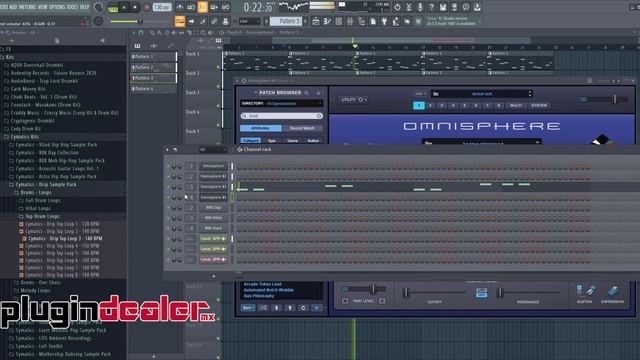Click the save project disk icon
Image resolution: width=640 pixels, height=360 pixels.
coord(443,7)
